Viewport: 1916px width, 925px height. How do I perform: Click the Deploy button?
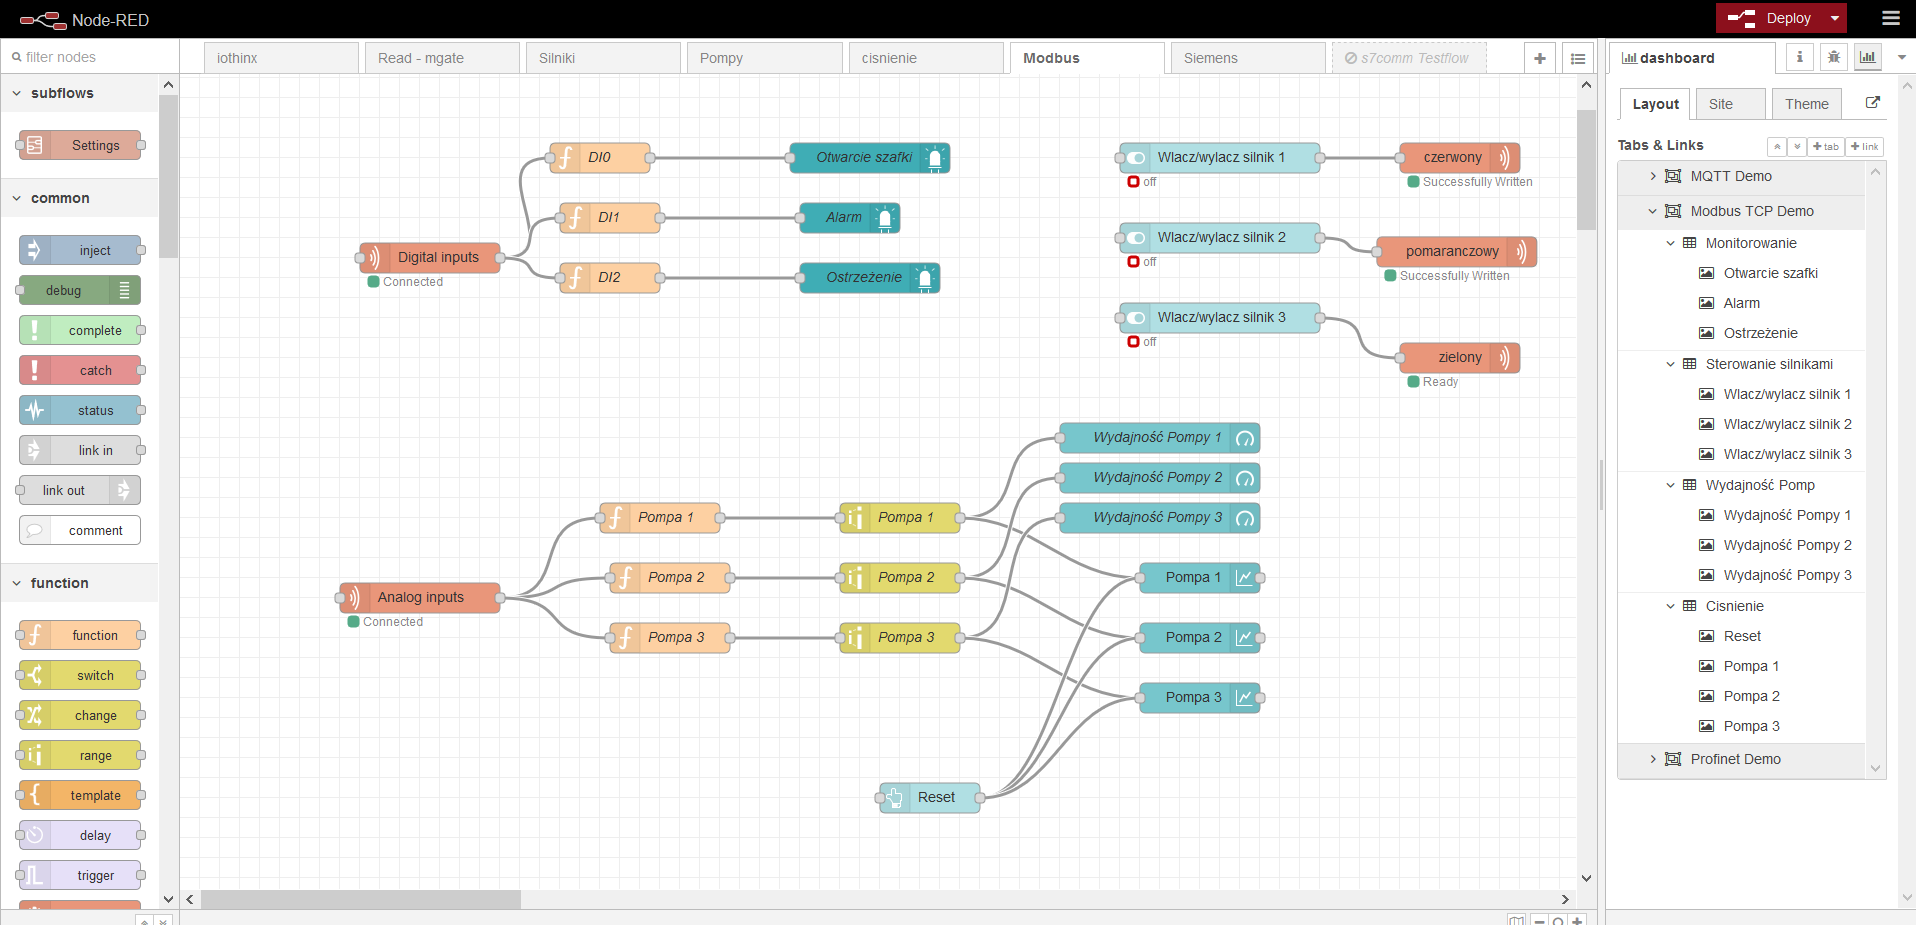[1771, 18]
